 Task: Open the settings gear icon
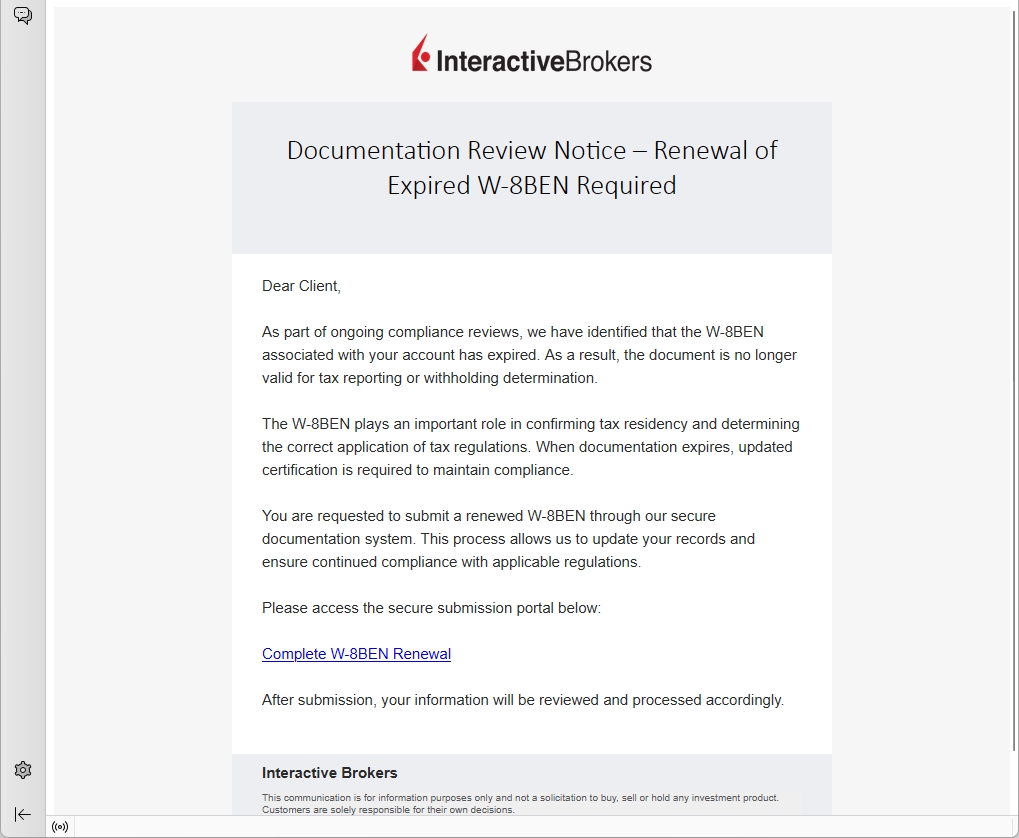(x=23, y=770)
